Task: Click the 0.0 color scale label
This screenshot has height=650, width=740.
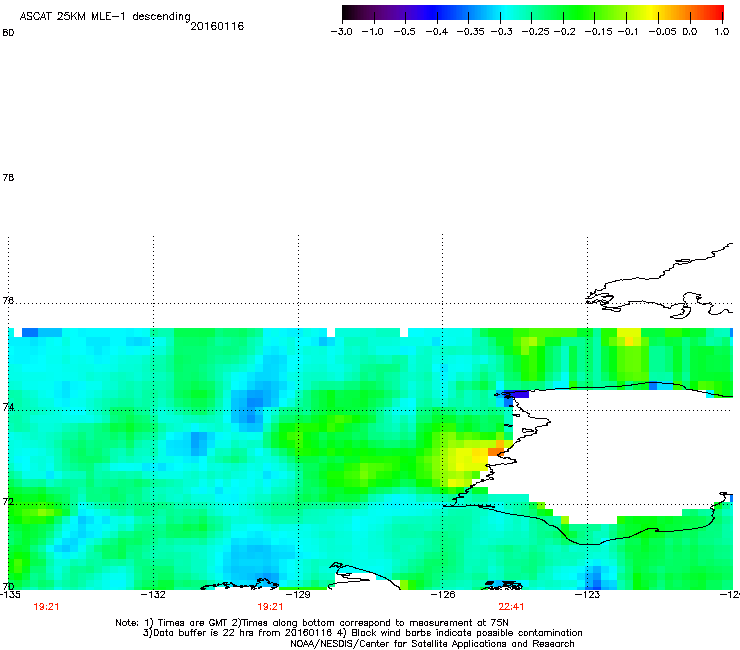Action: [x=690, y=32]
